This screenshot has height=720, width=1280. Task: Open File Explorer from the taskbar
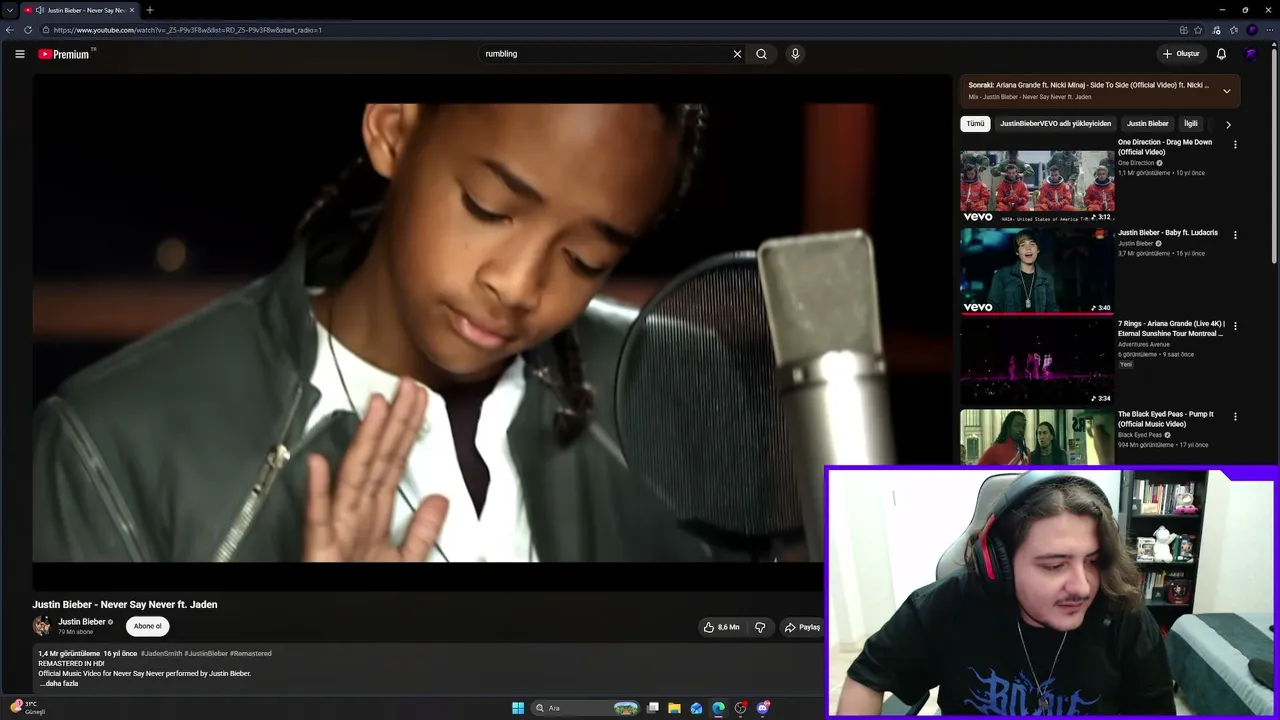tap(675, 708)
